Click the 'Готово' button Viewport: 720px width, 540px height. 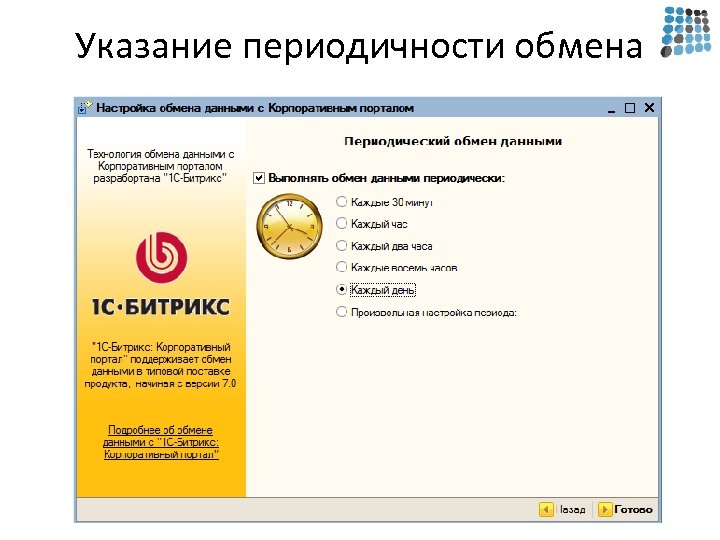(626, 509)
